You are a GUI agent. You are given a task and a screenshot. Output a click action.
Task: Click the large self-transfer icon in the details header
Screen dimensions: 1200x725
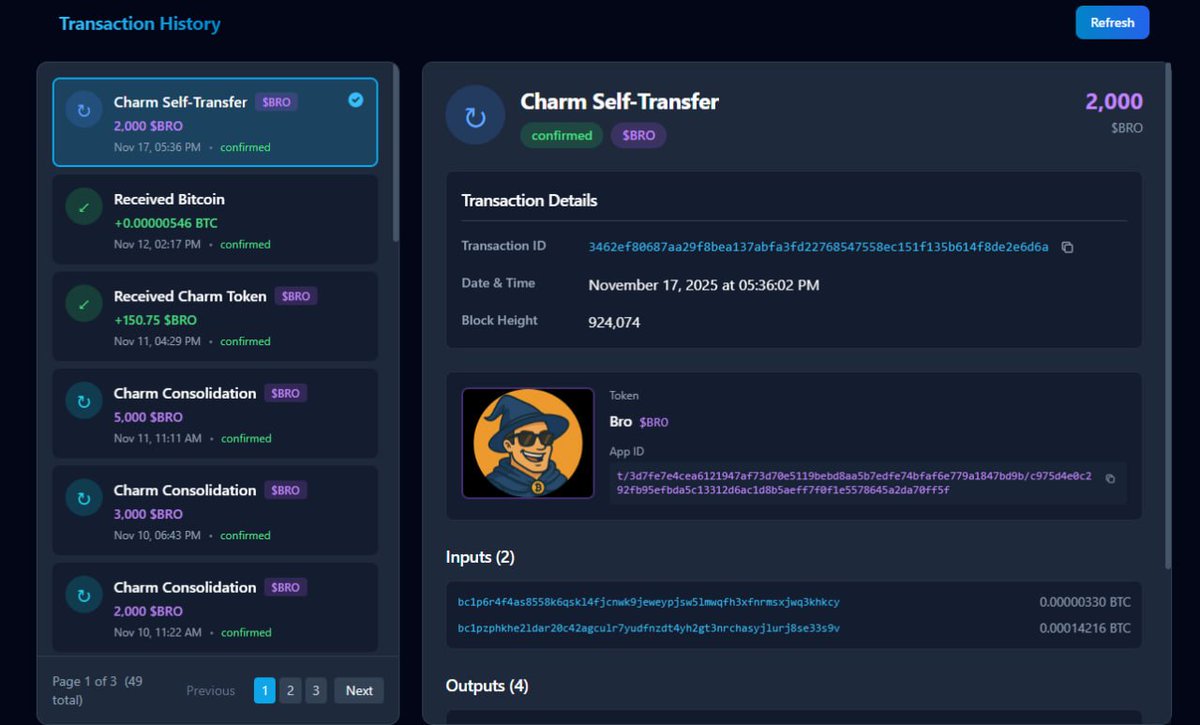(476, 116)
